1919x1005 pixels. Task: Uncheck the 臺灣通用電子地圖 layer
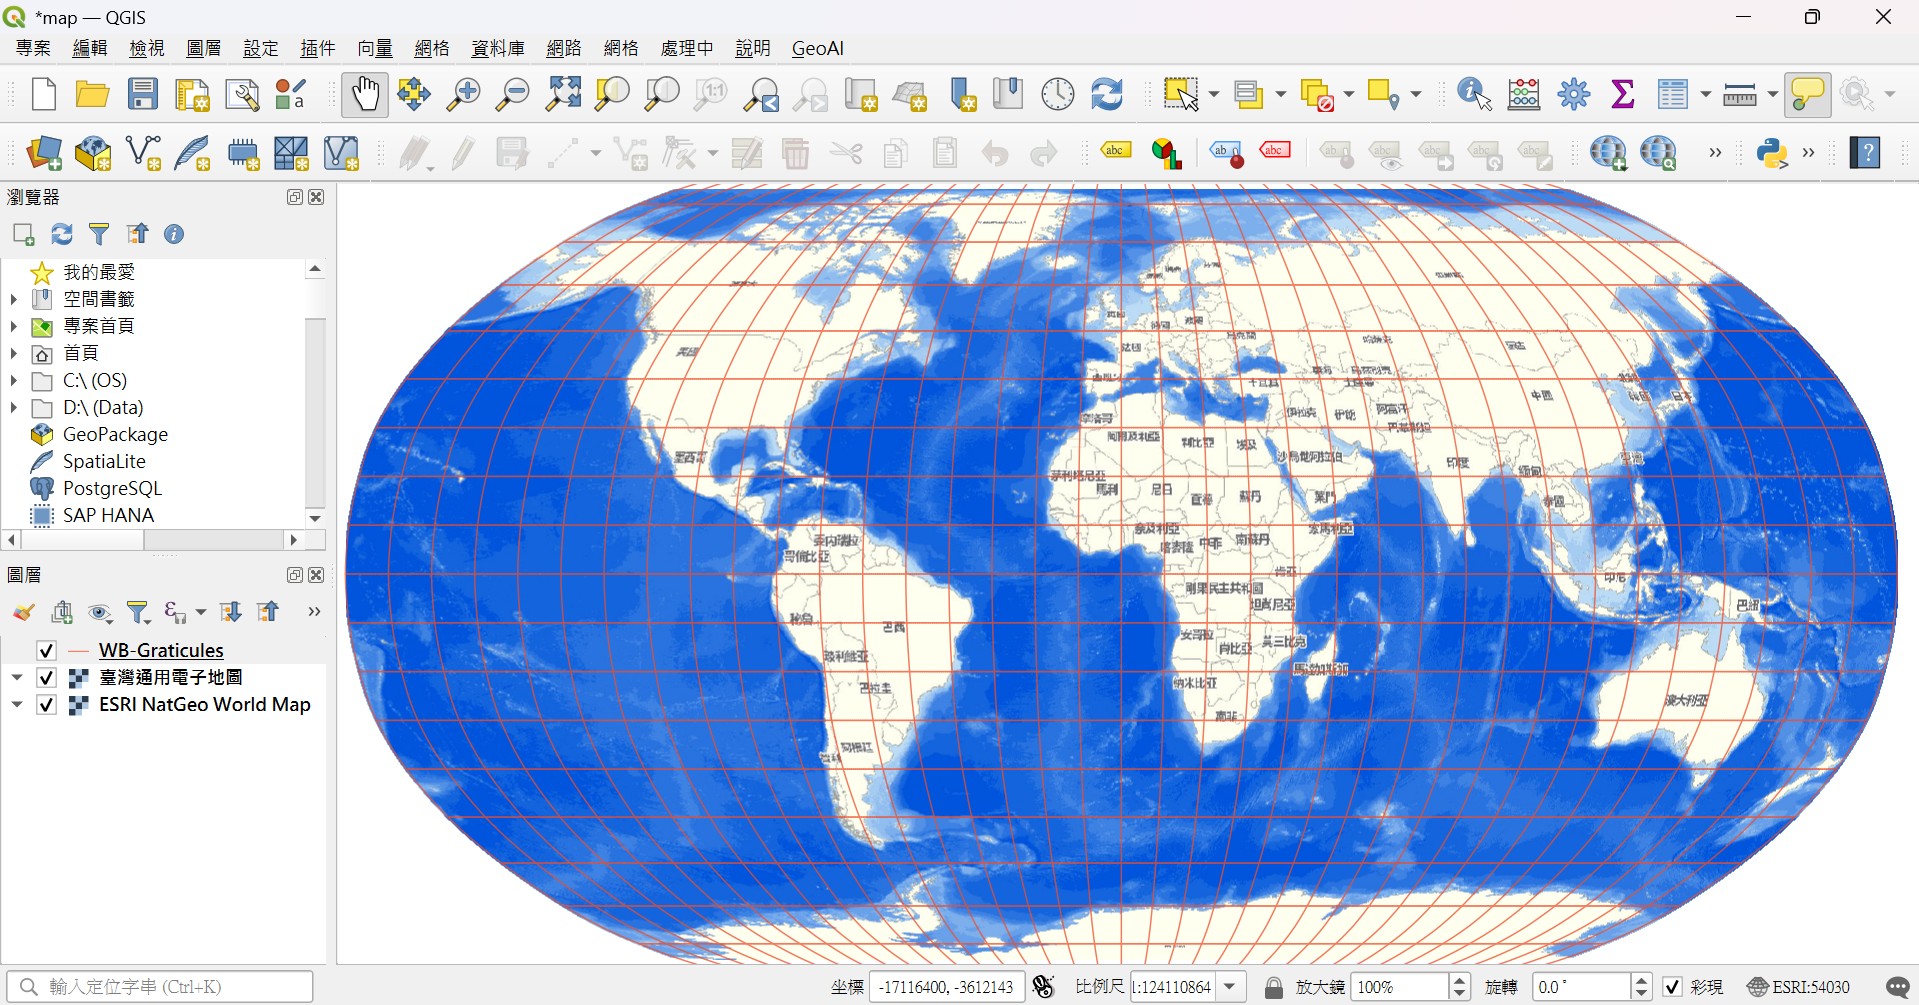tap(46, 678)
